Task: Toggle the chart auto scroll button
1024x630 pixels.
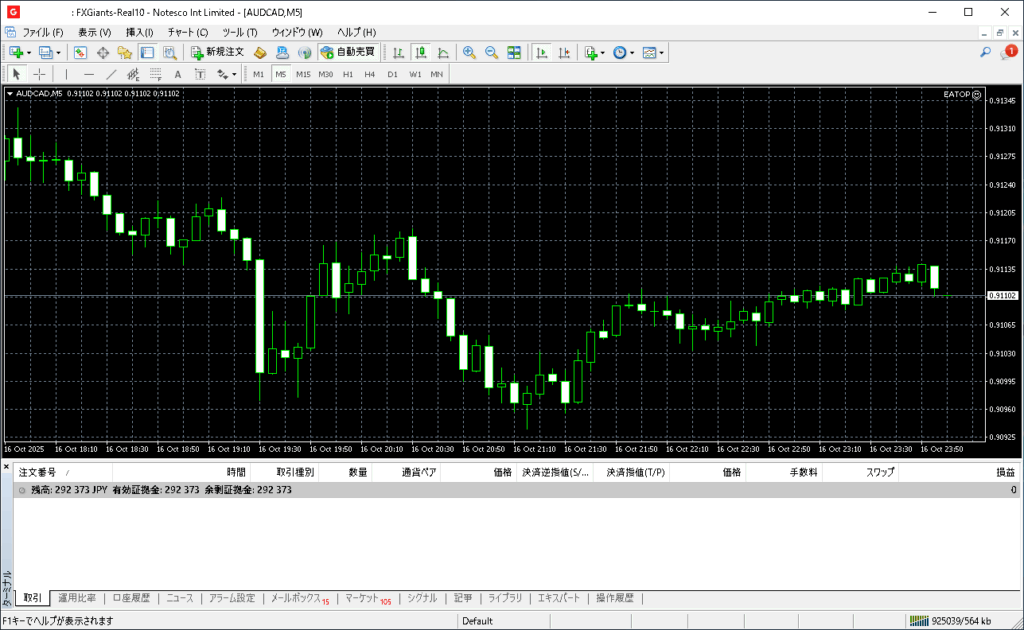Action: tap(542, 52)
